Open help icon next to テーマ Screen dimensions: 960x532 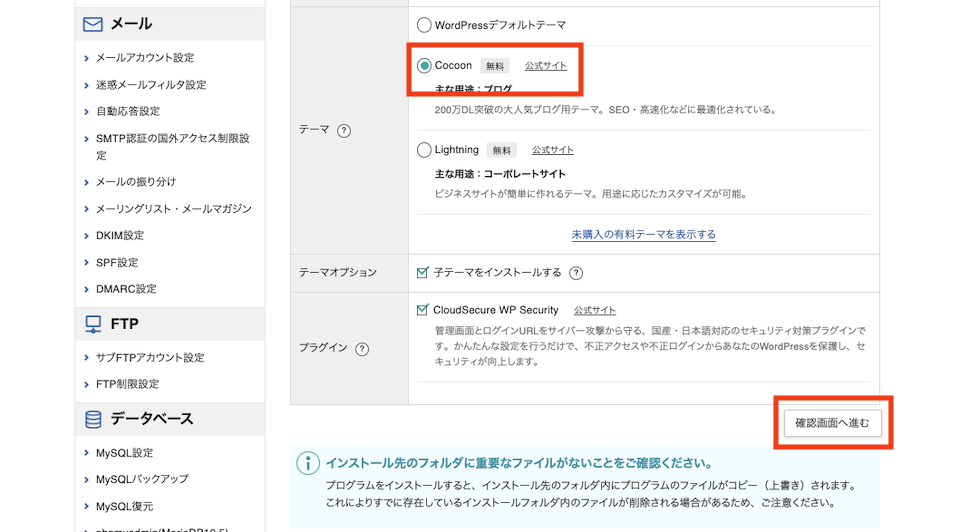344,130
